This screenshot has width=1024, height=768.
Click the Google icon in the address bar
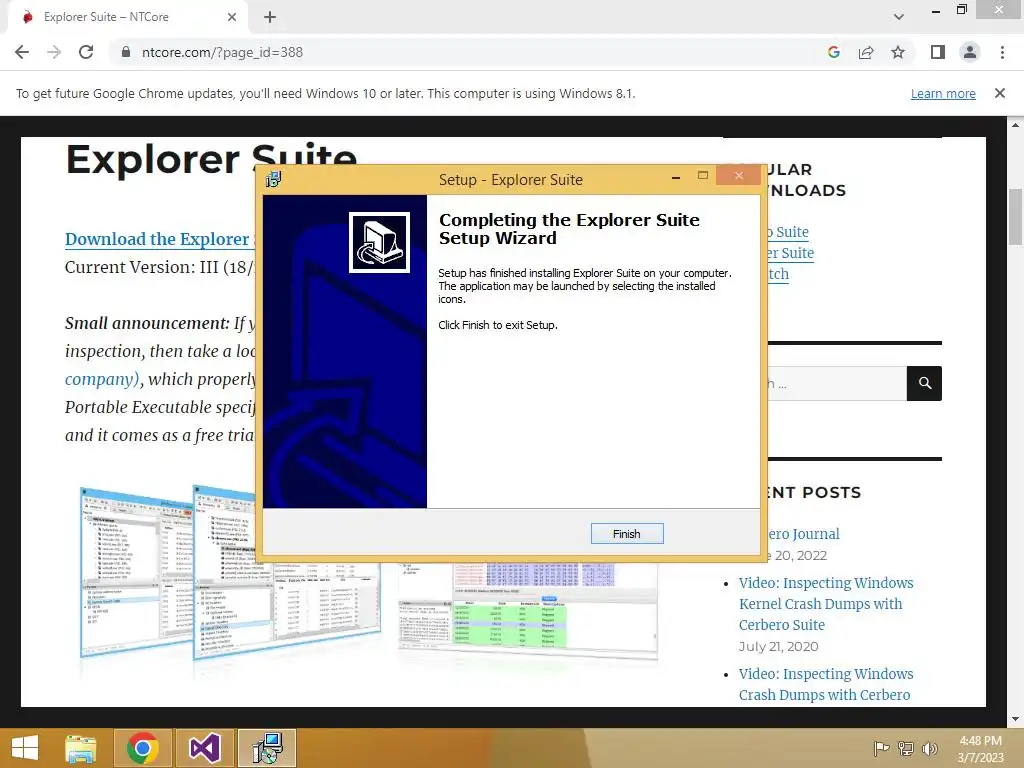click(833, 52)
